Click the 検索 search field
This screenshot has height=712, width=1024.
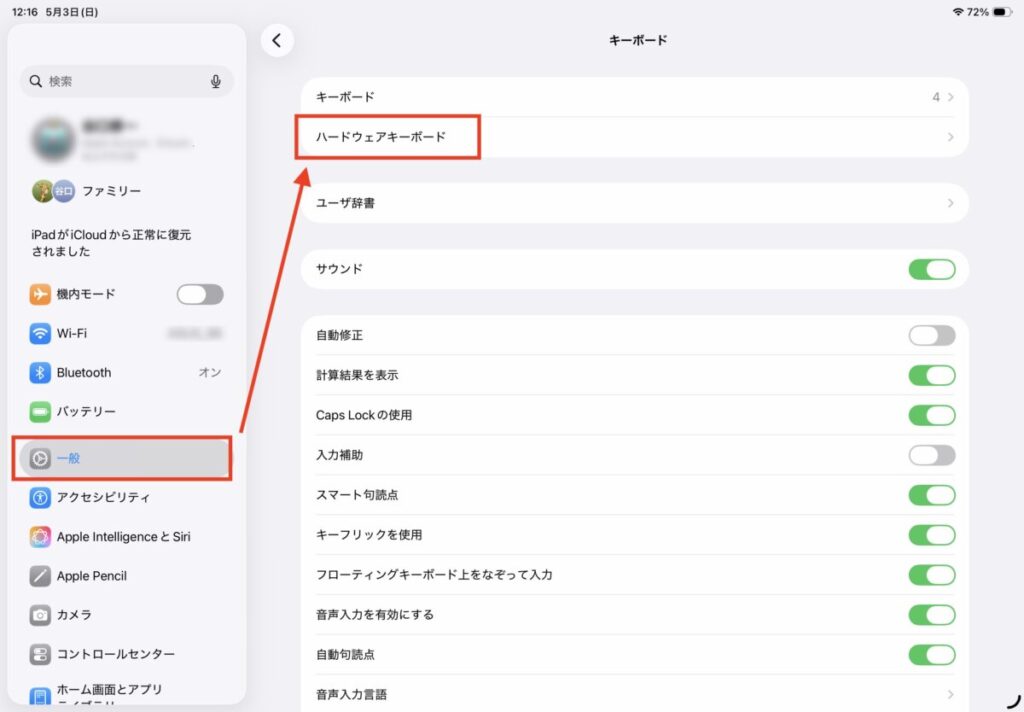[127, 81]
